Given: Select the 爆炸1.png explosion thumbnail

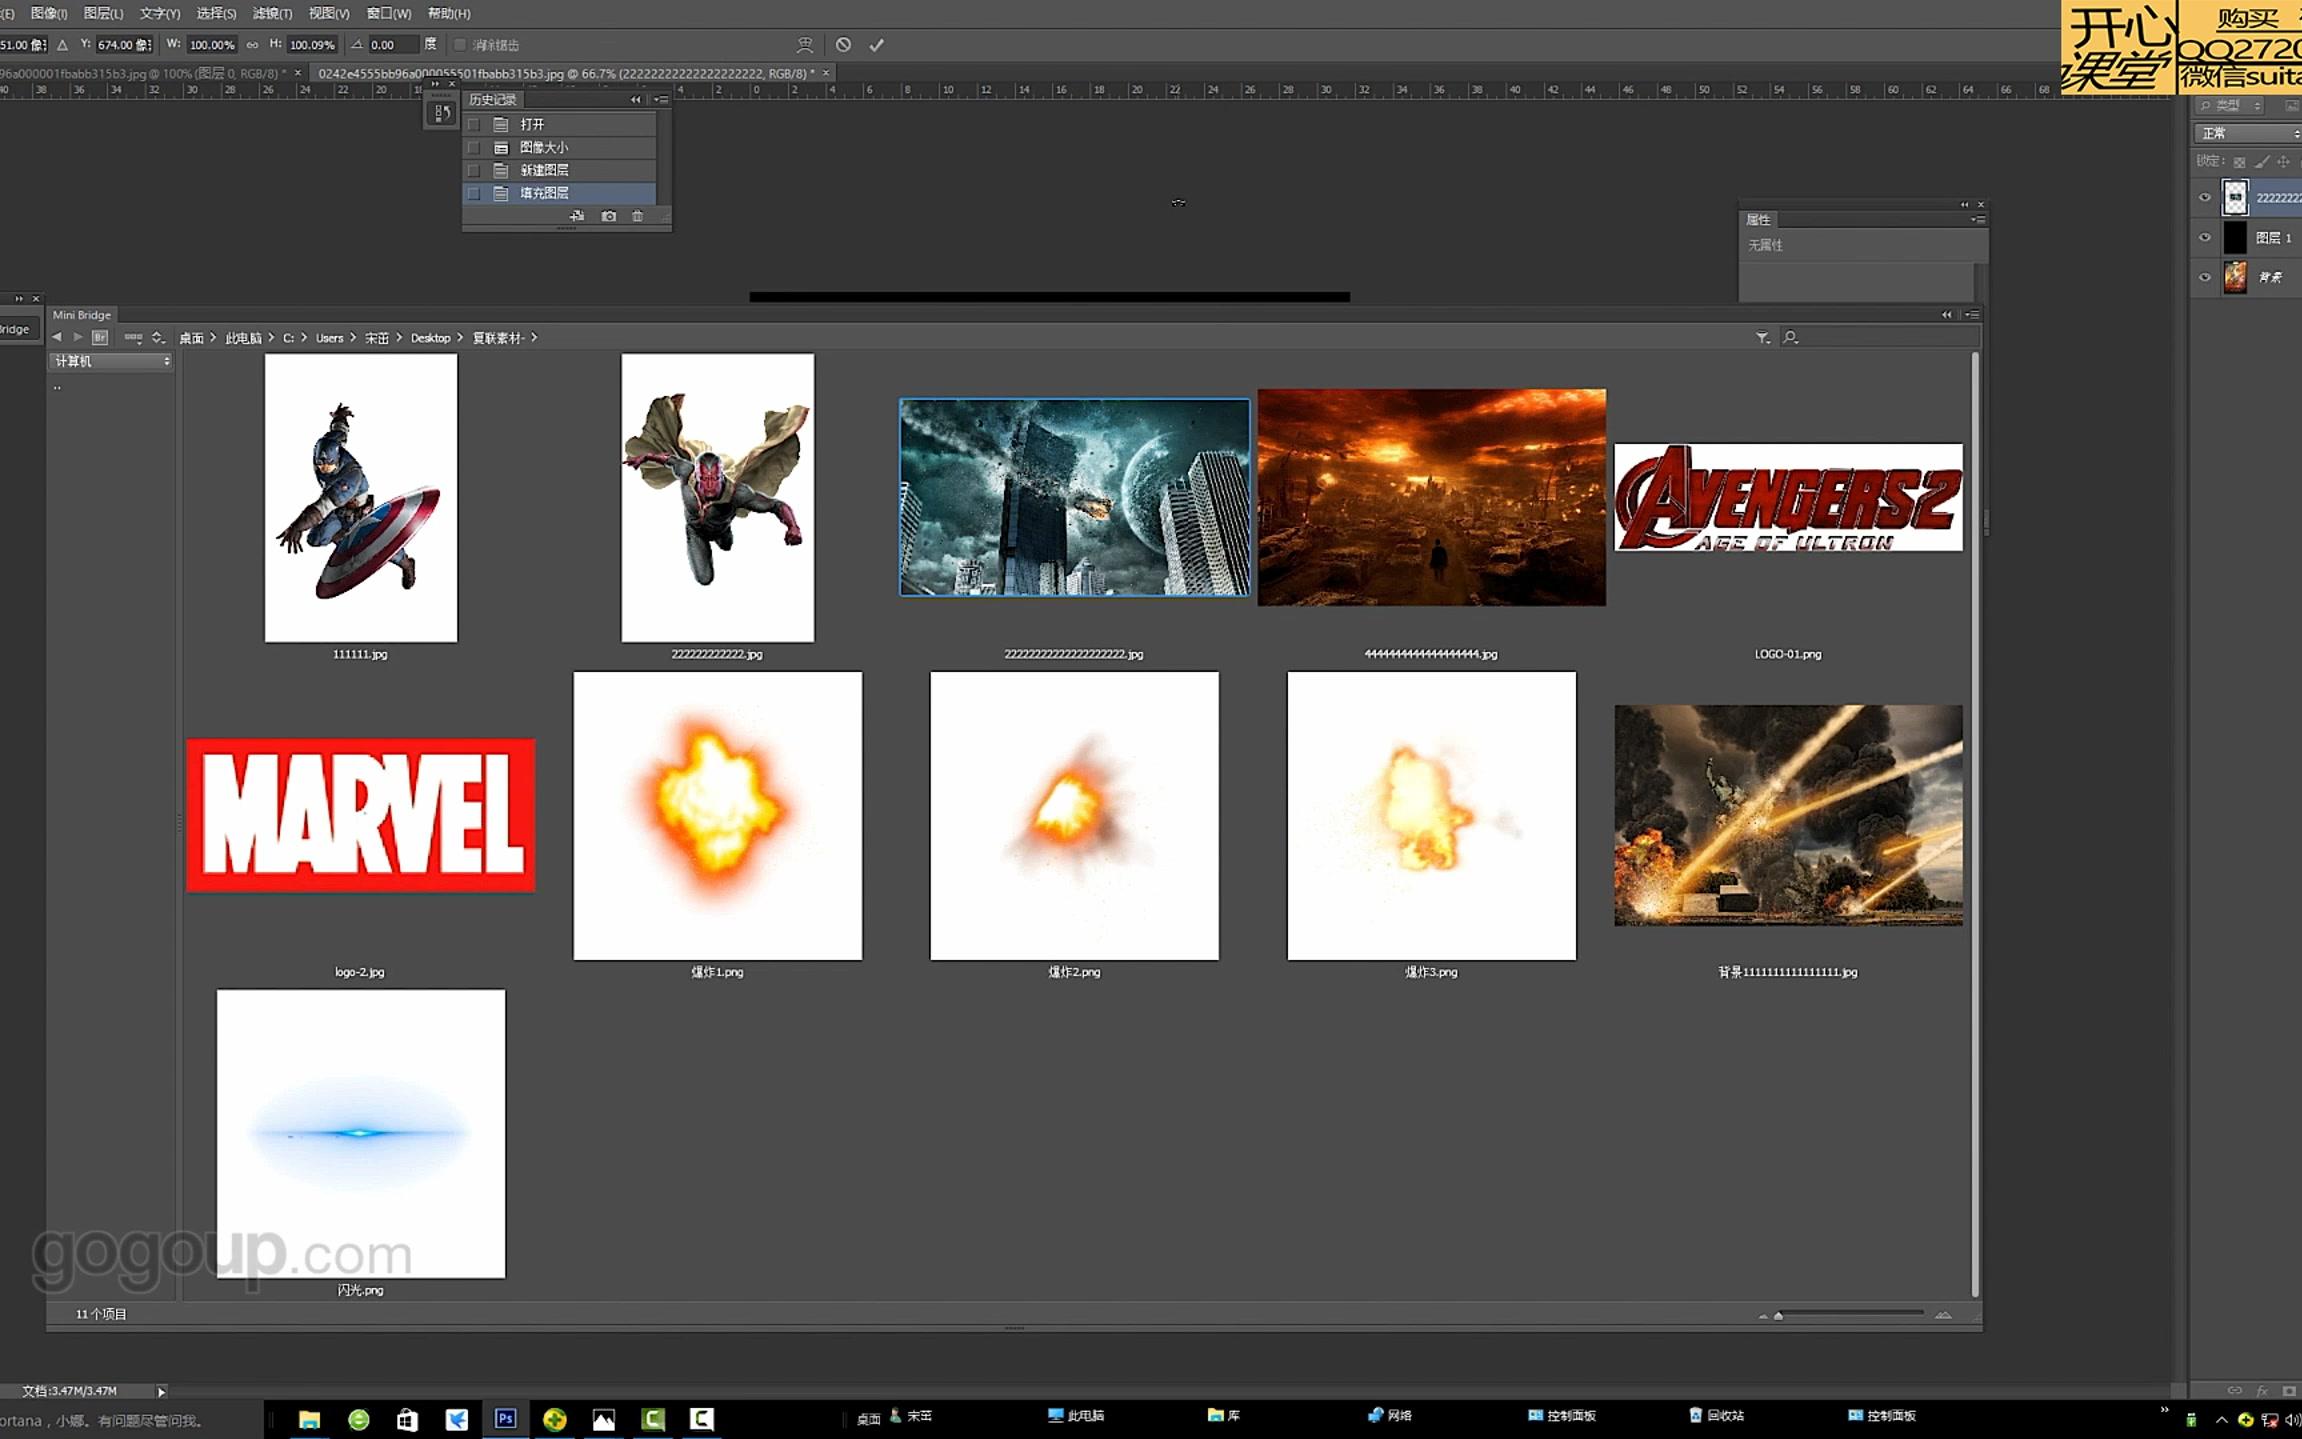Looking at the screenshot, I should coord(717,815).
